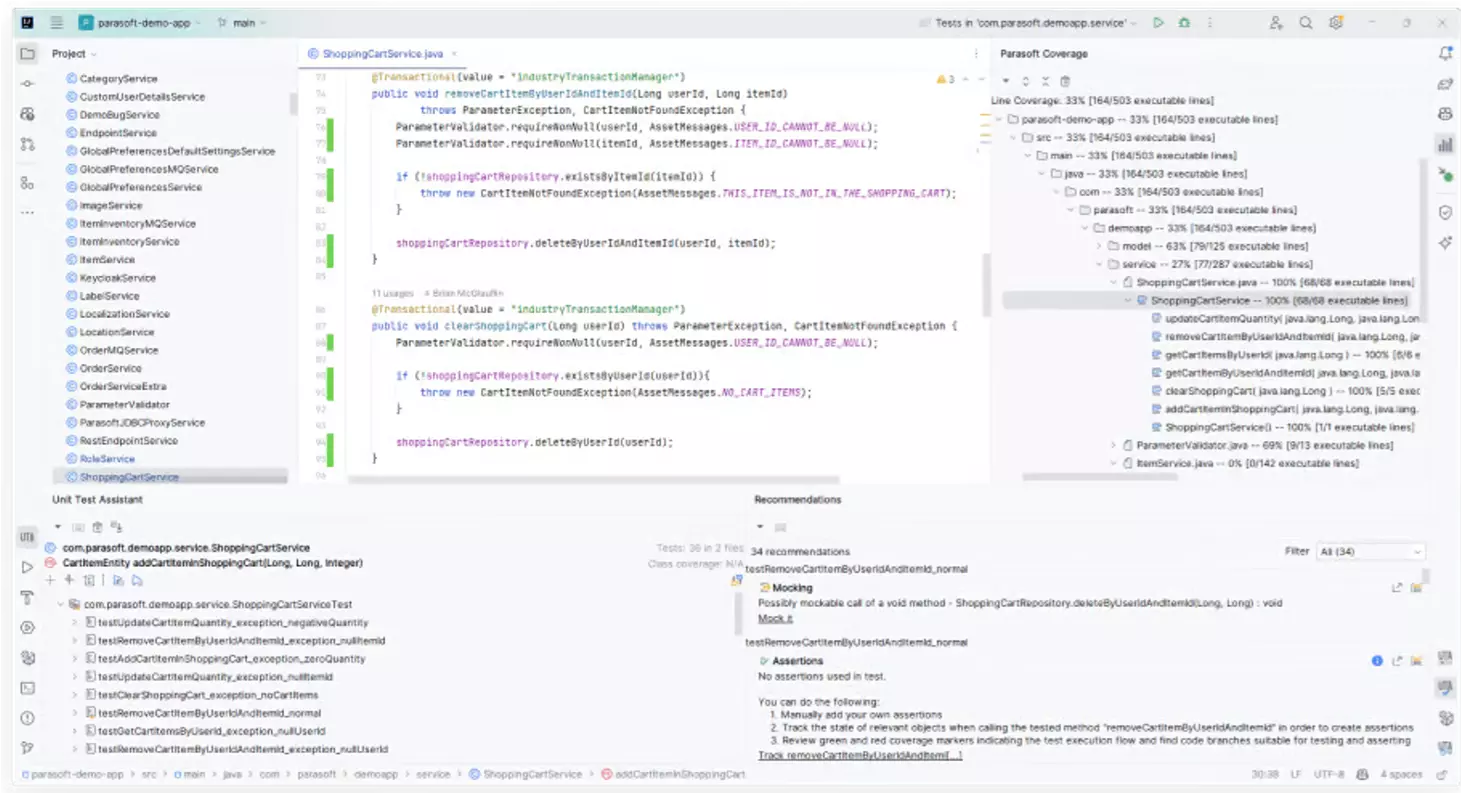
Task: Click the info icon in Assertions recommendation
Action: click(1377, 661)
